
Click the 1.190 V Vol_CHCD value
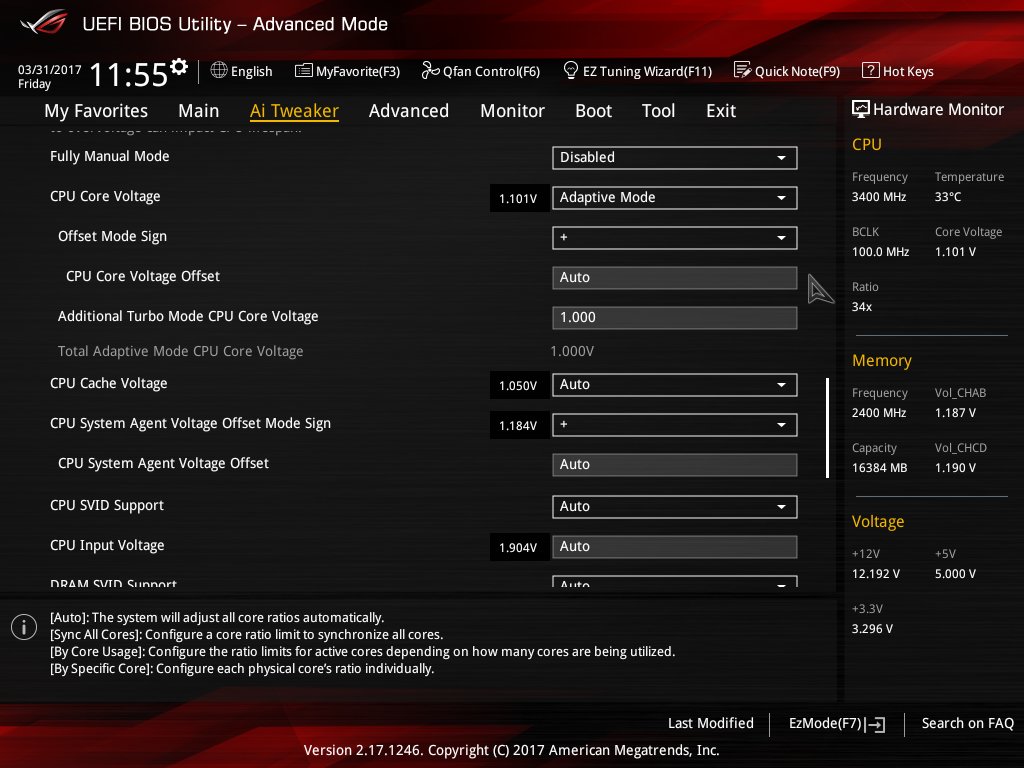pyautogui.click(x=955, y=468)
